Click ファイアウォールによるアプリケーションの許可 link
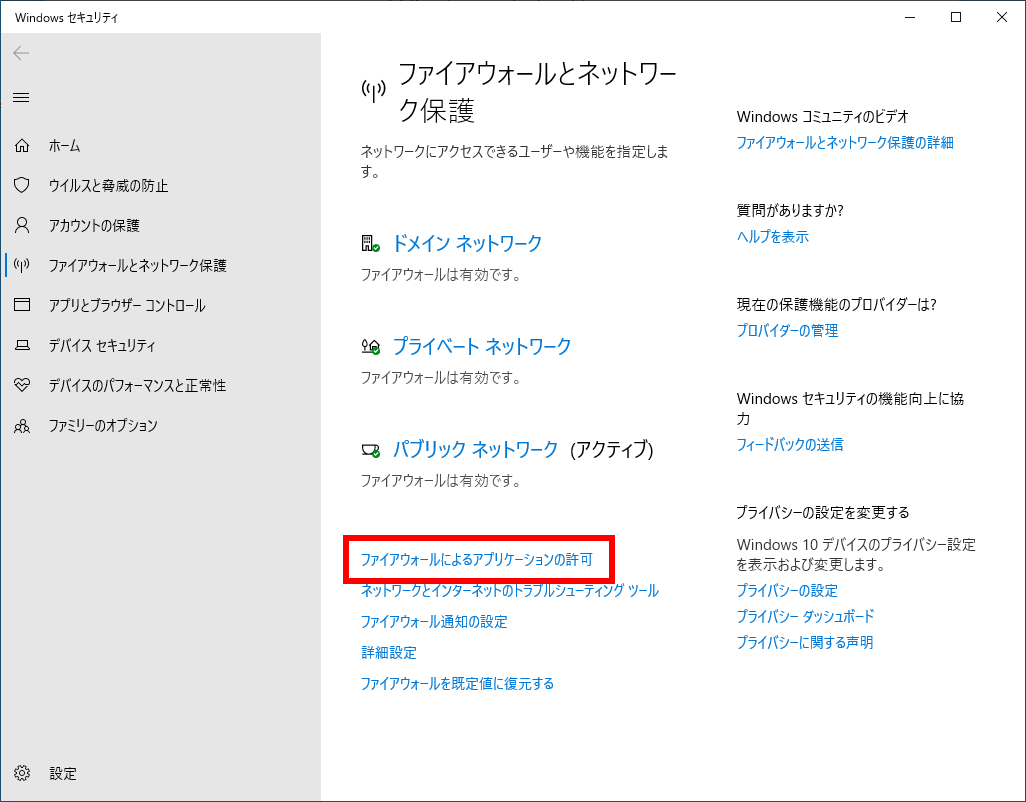 [476, 559]
